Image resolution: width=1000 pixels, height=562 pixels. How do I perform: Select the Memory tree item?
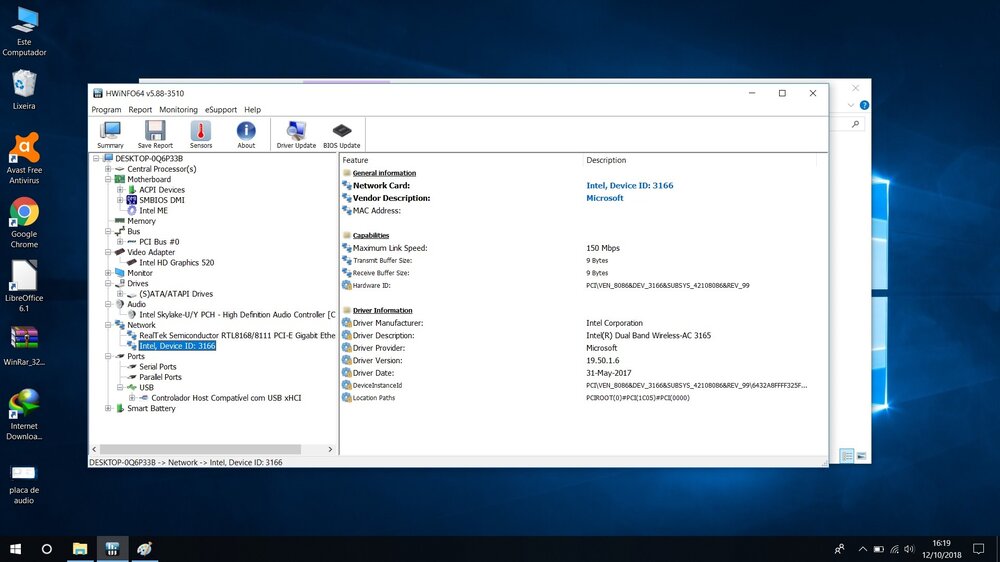pyautogui.click(x=141, y=221)
